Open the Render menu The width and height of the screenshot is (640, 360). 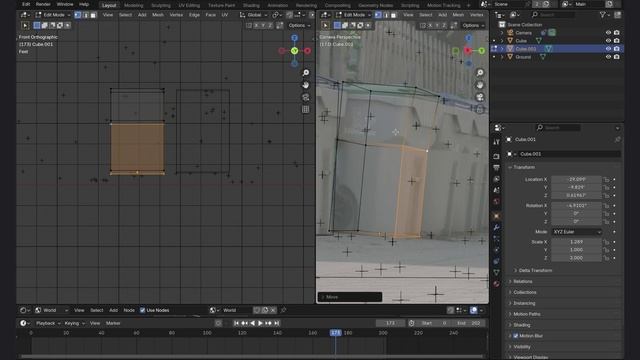(43, 4)
